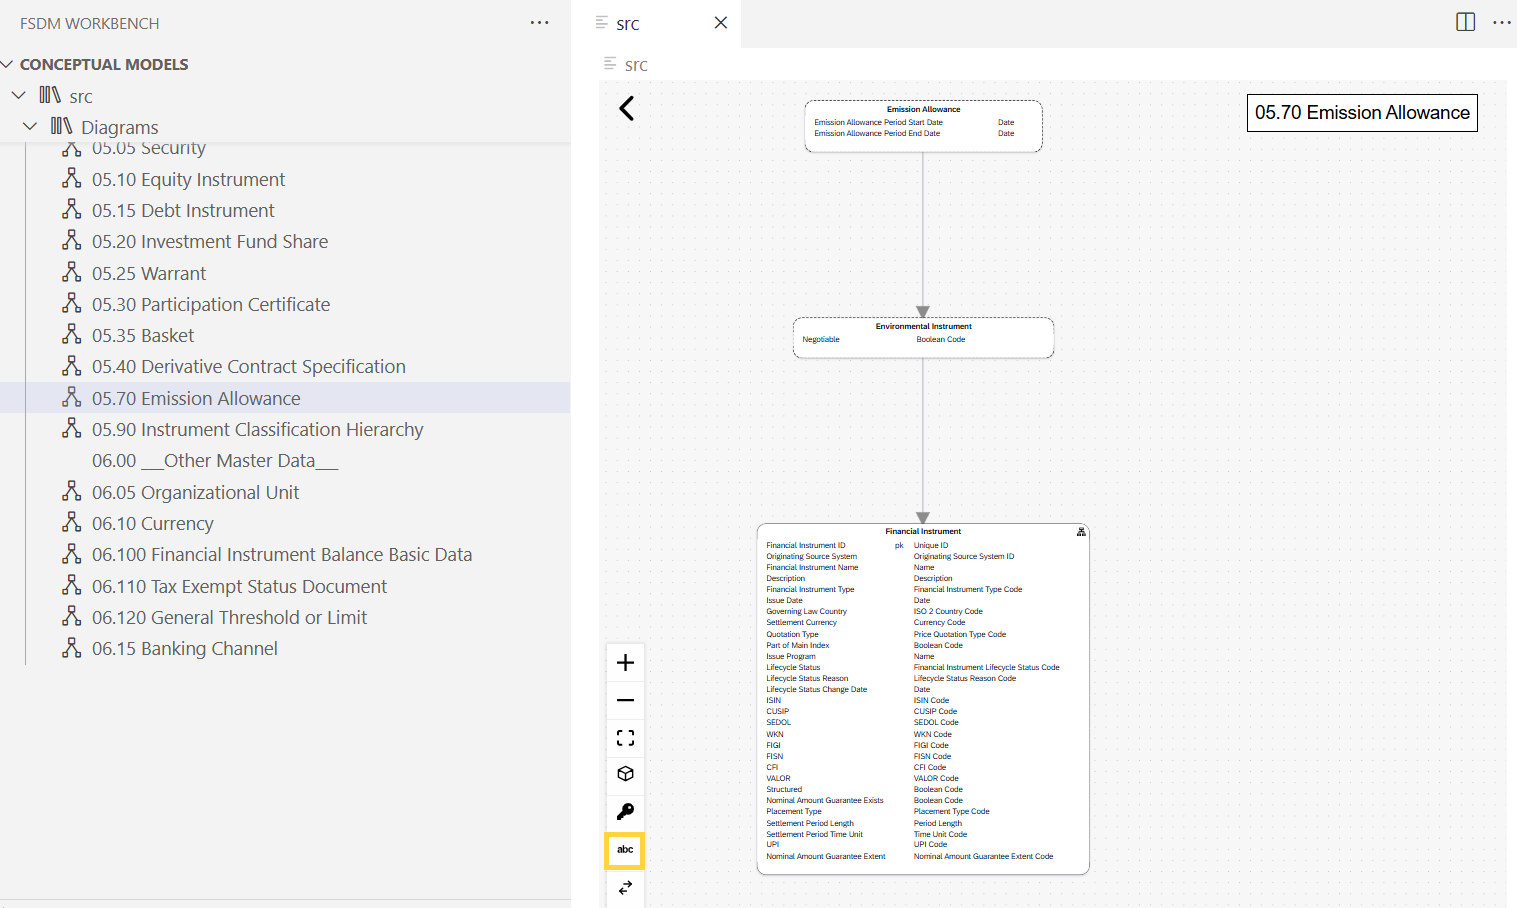Open FSDM Workbench more actions menu

(x=539, y=22)
